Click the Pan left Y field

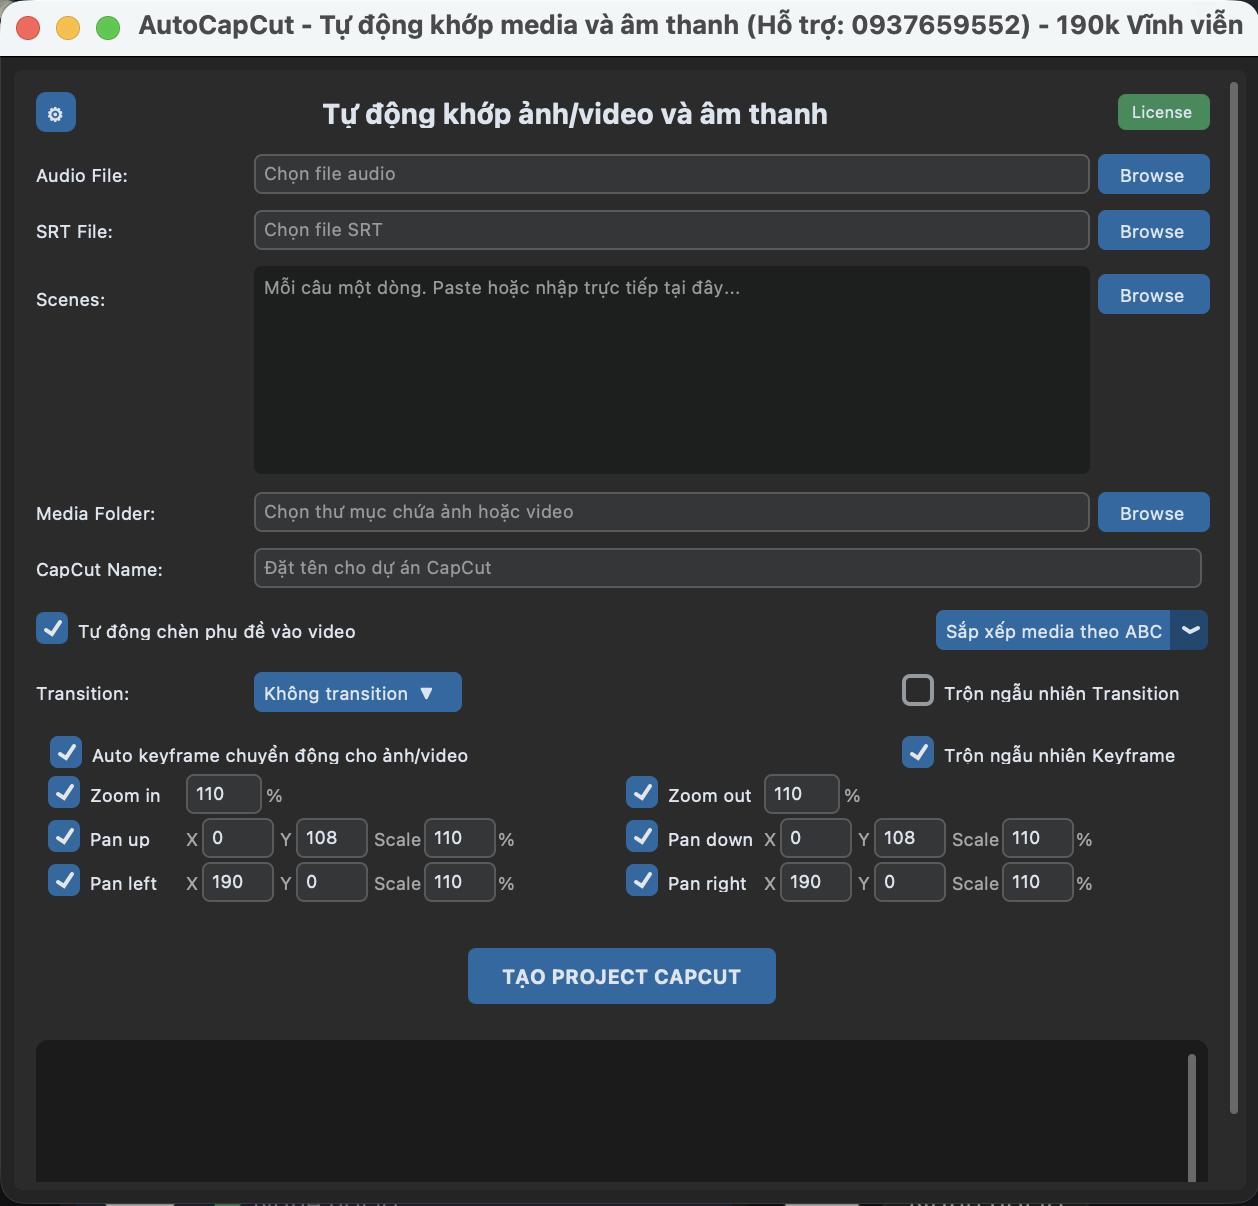tap(332, 882)
